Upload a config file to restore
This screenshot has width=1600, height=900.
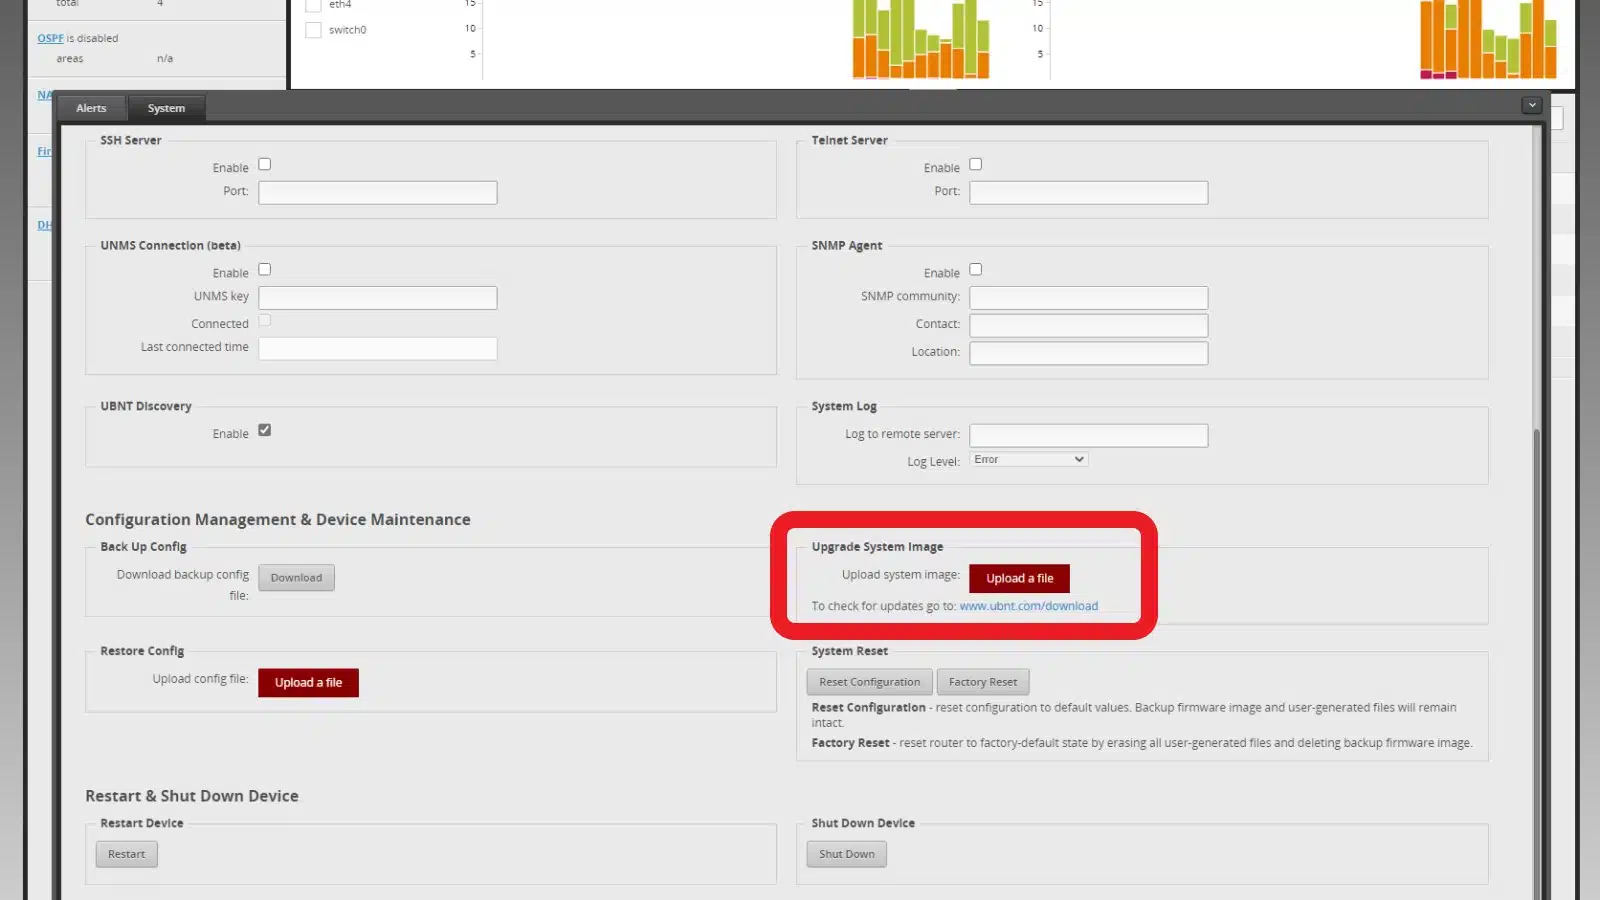click(x=308, y=682)
